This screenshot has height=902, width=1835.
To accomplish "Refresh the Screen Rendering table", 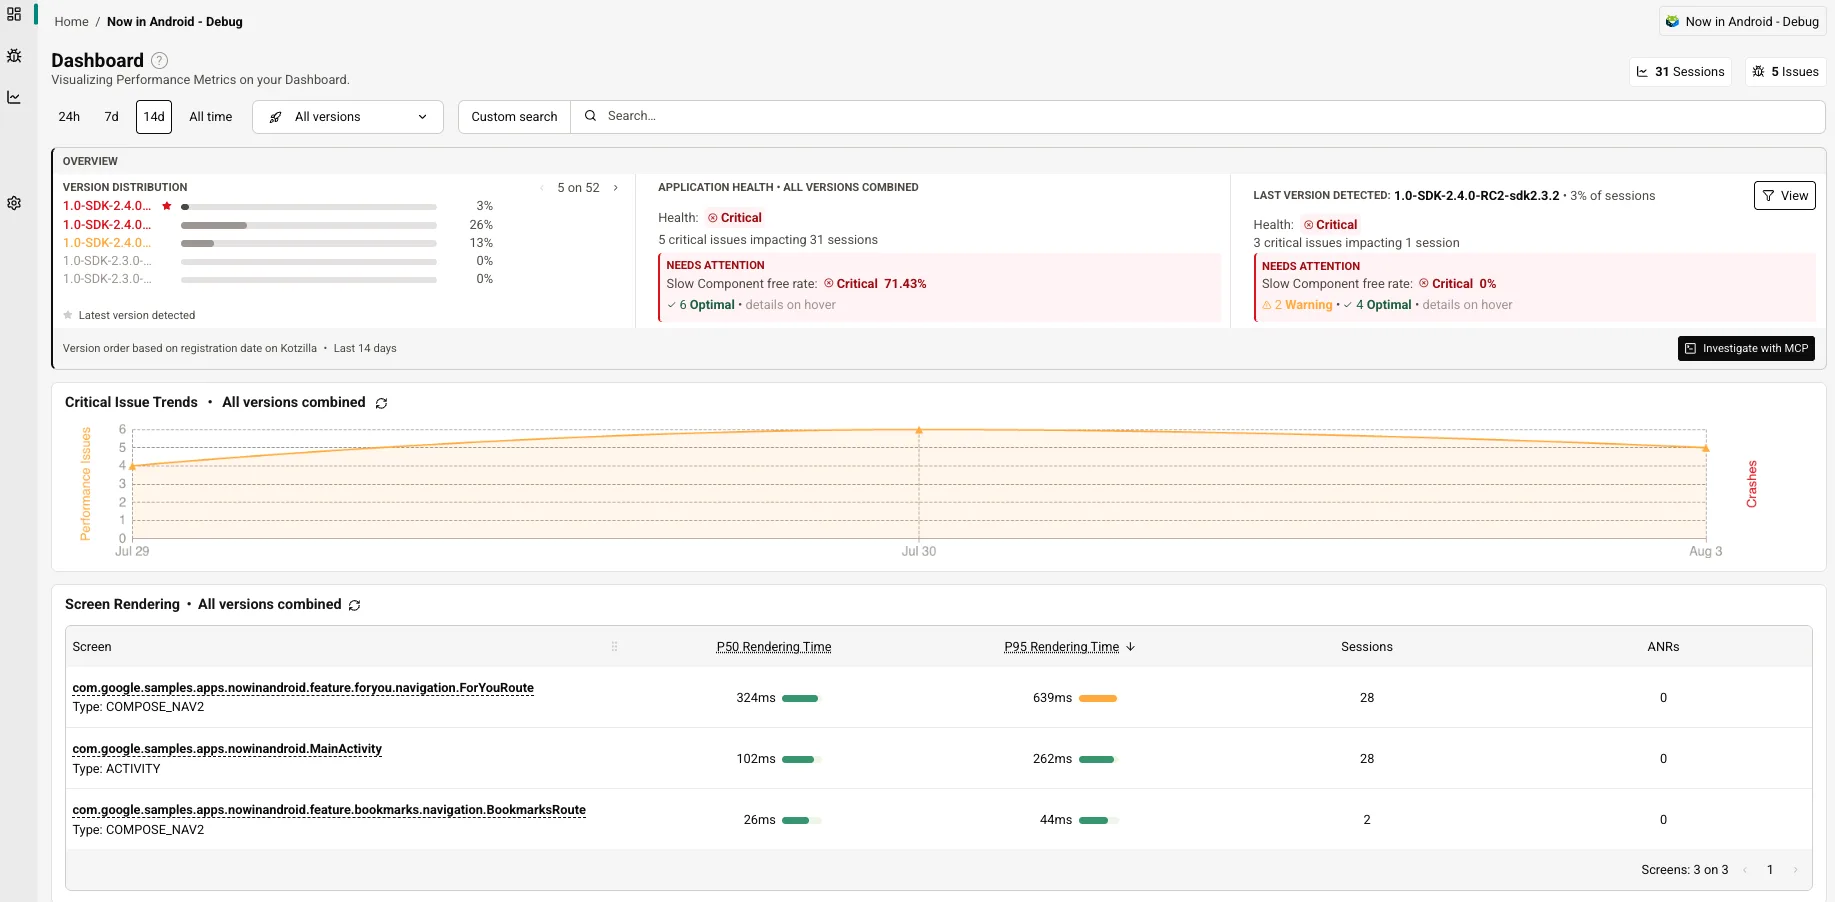I will [x=354, y=605].
